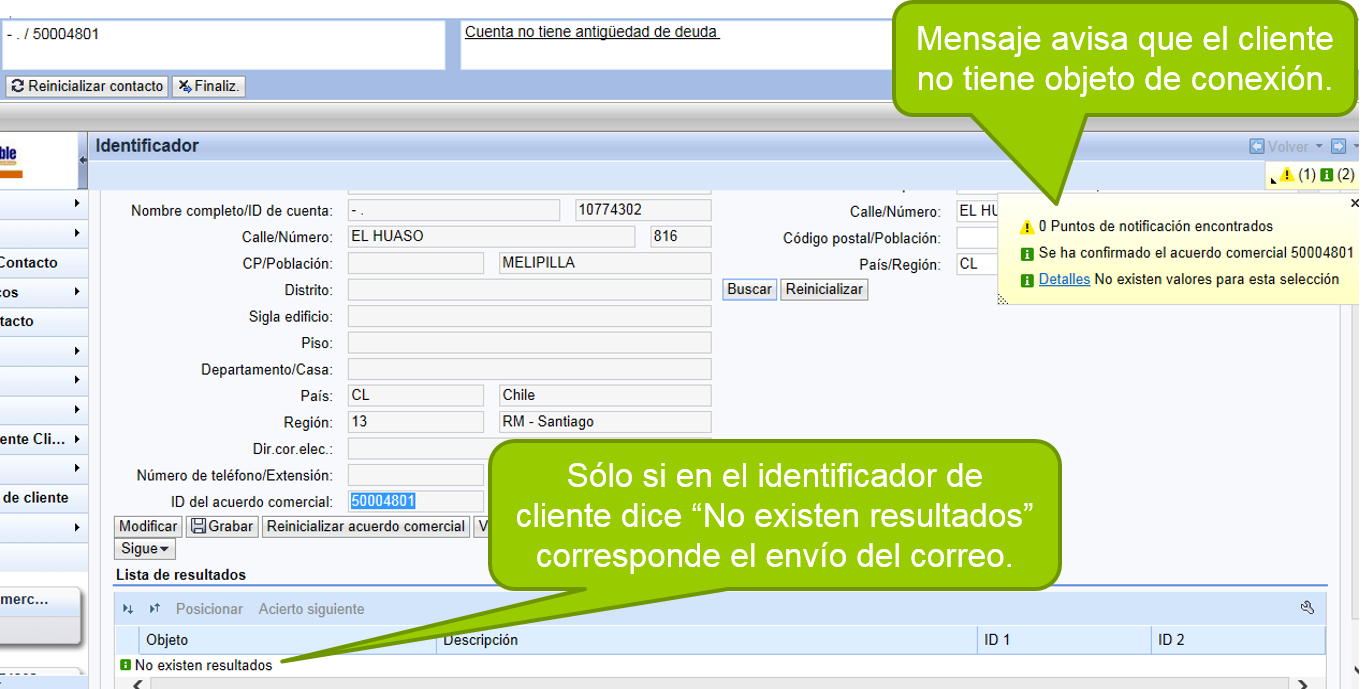The height and width of the screenshot is (689, 1364).
Task: Click the Buscar button
Action: [749, 289]
